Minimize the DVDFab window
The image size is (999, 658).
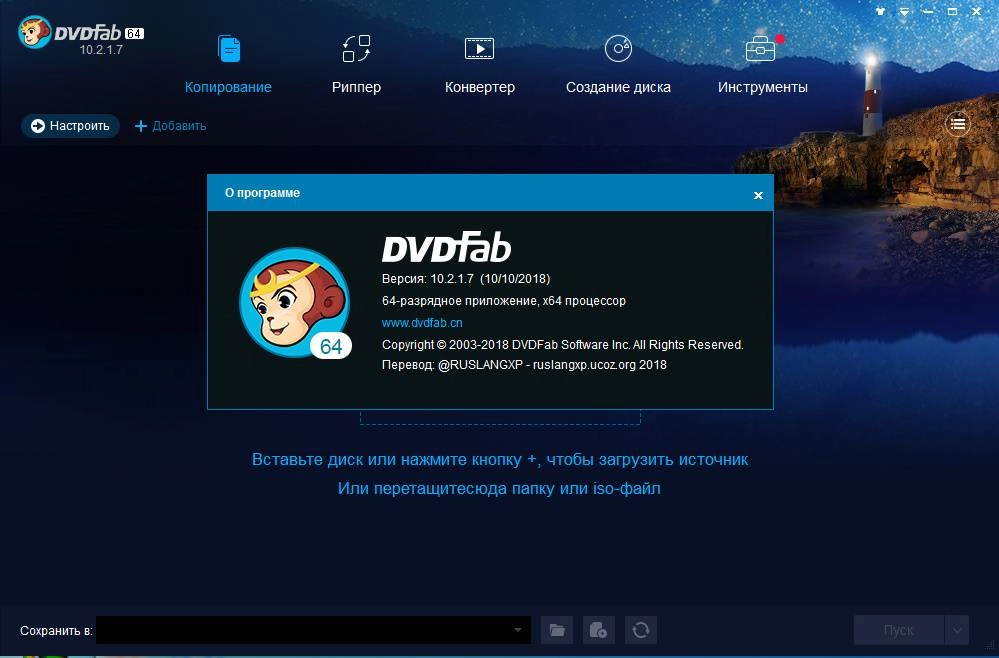(928, 11)
